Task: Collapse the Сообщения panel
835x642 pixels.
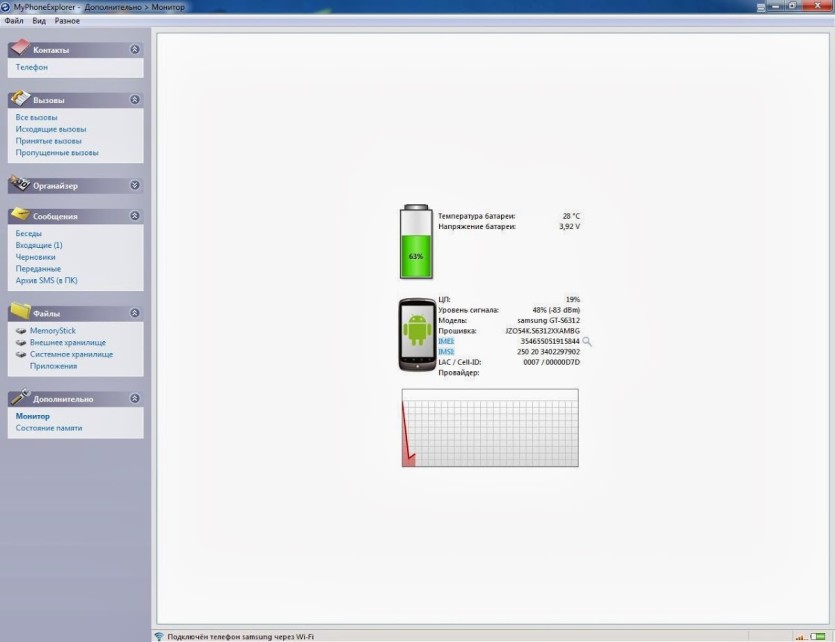Action: (135, 216)
